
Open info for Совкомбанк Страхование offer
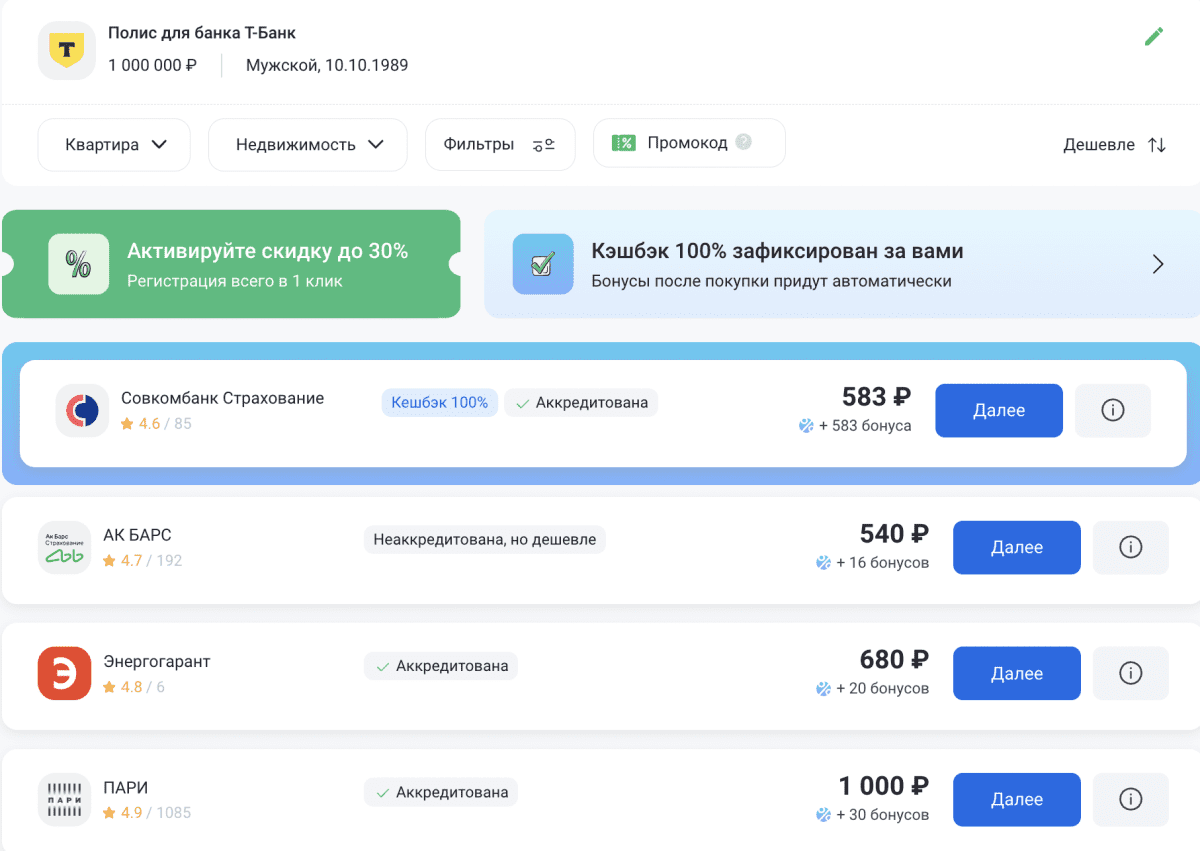[x=1112, y=411]
